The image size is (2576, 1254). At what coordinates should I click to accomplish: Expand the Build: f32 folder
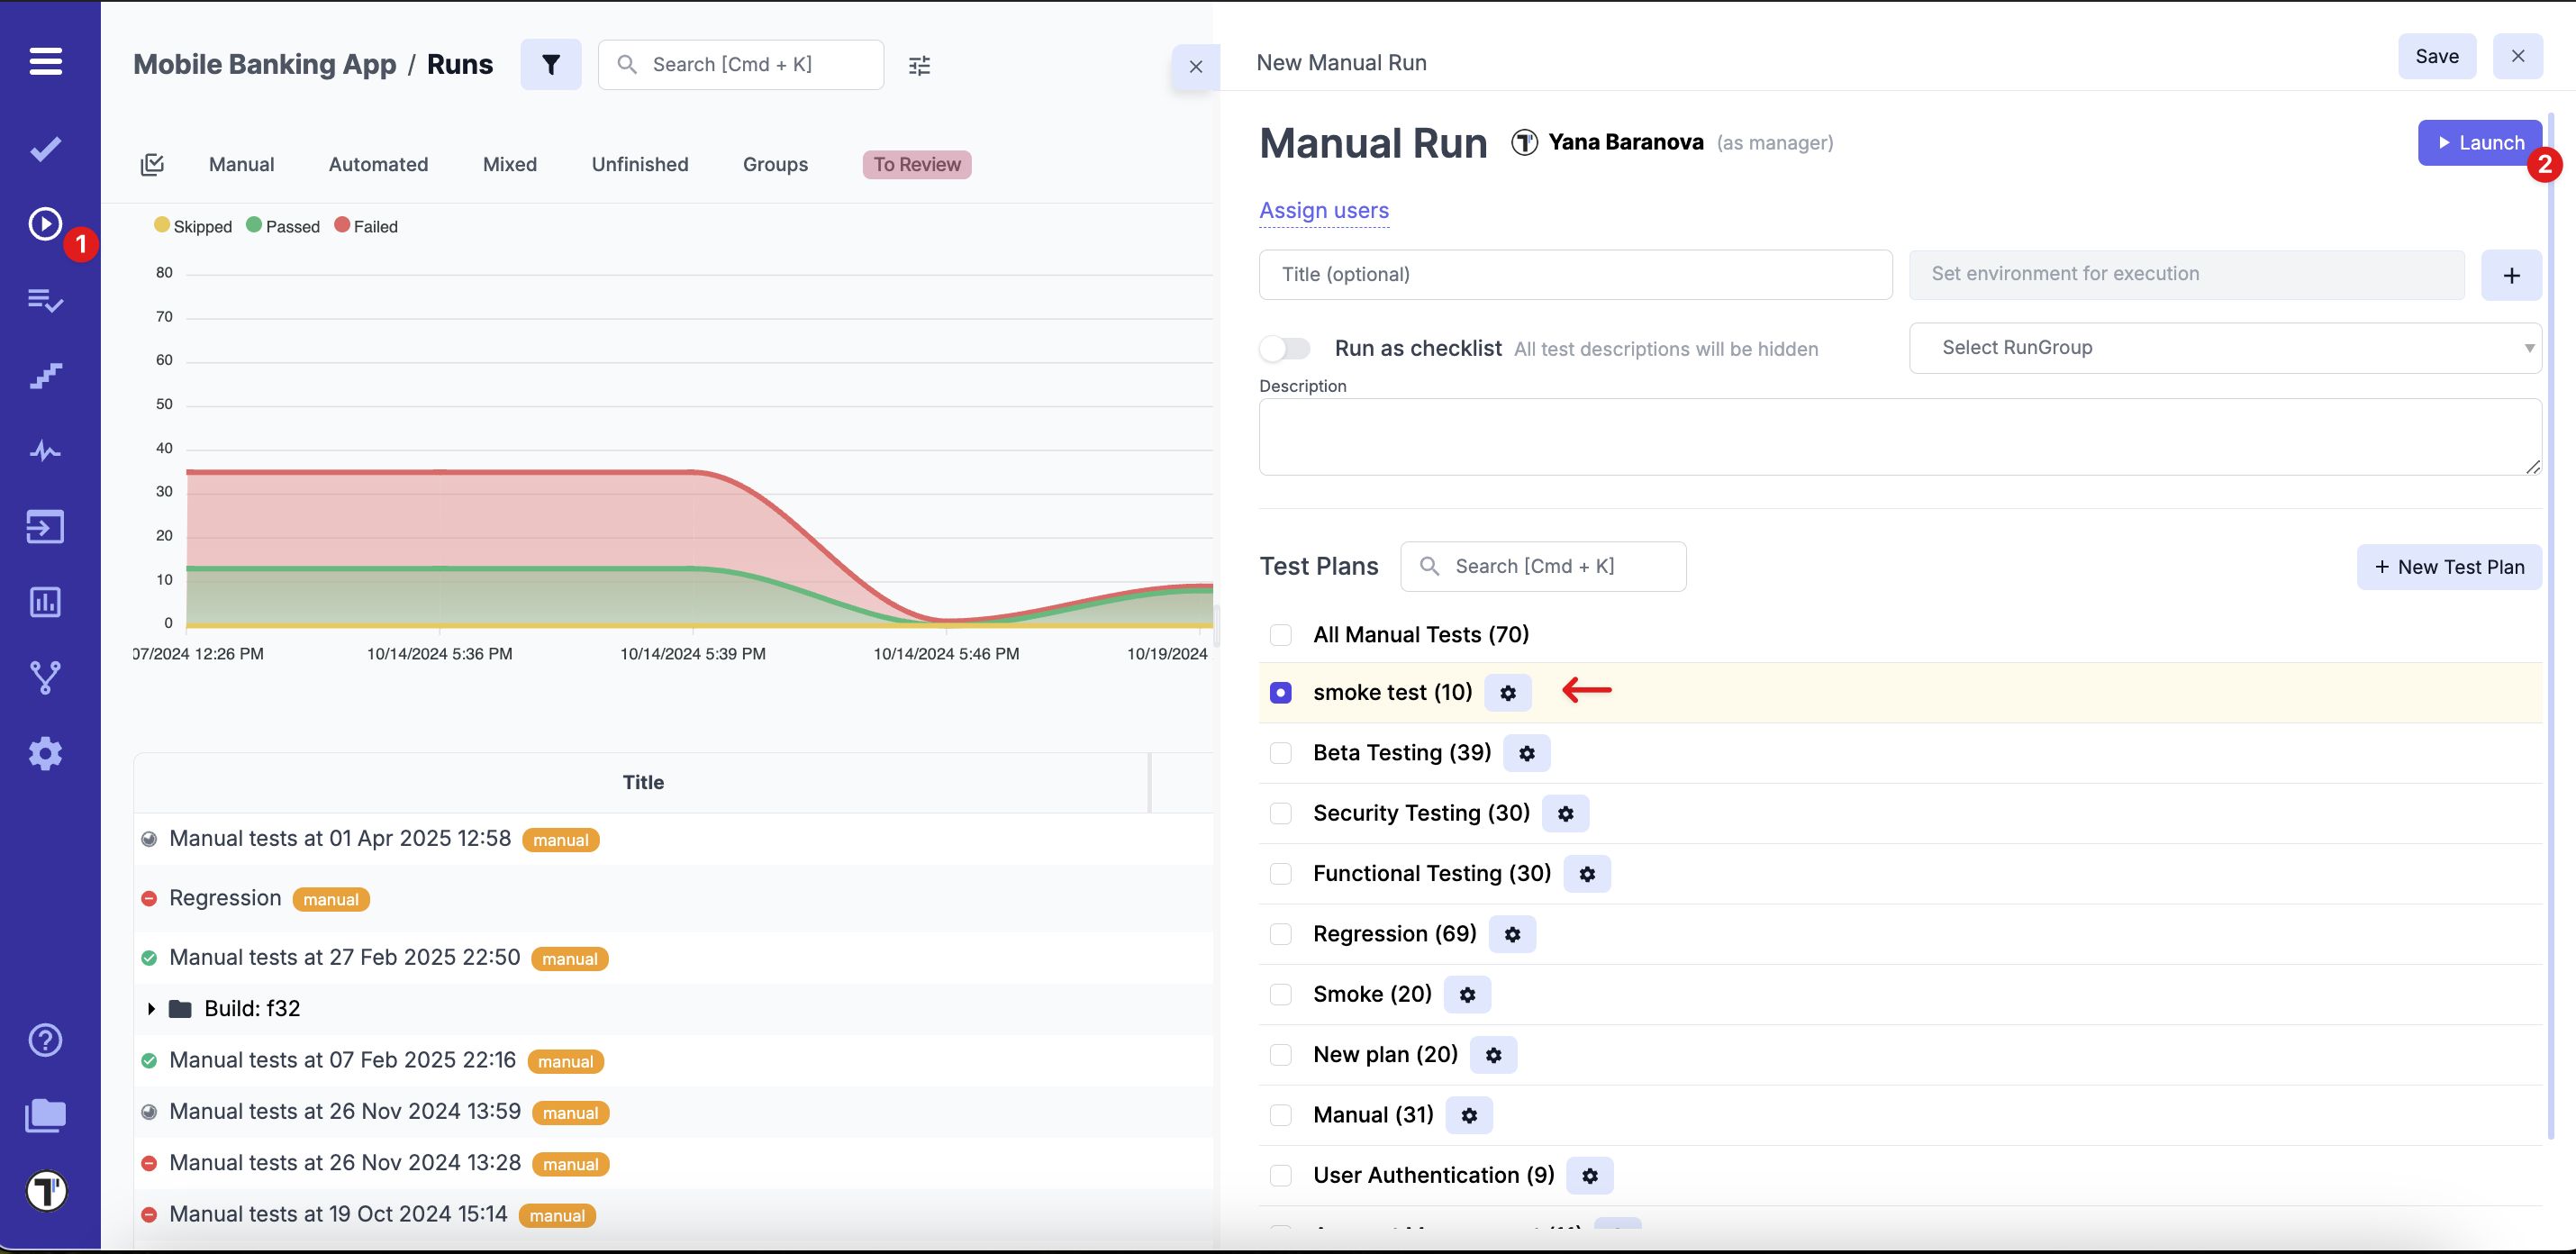coord(151,1009)
